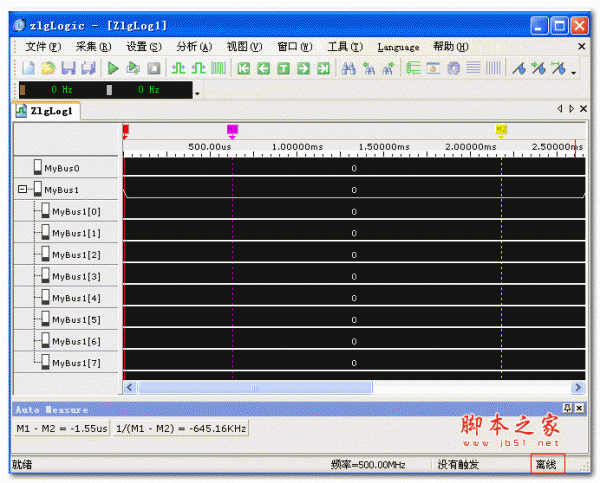
Task: Click the window download icon in toolbar
Action: (433, 69)
